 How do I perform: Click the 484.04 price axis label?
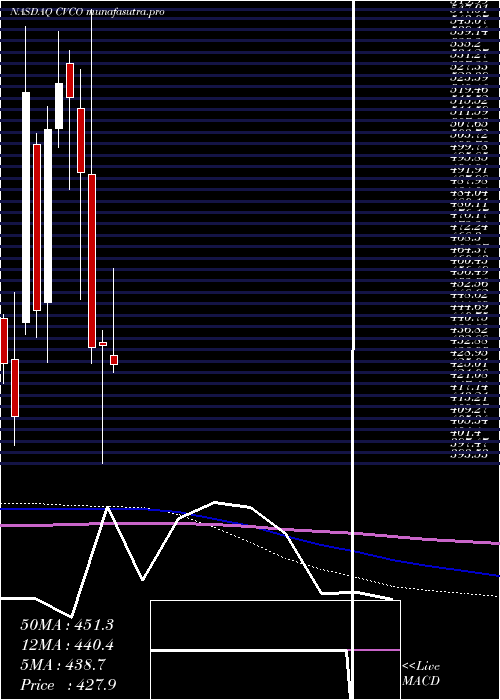pos(468,193)
